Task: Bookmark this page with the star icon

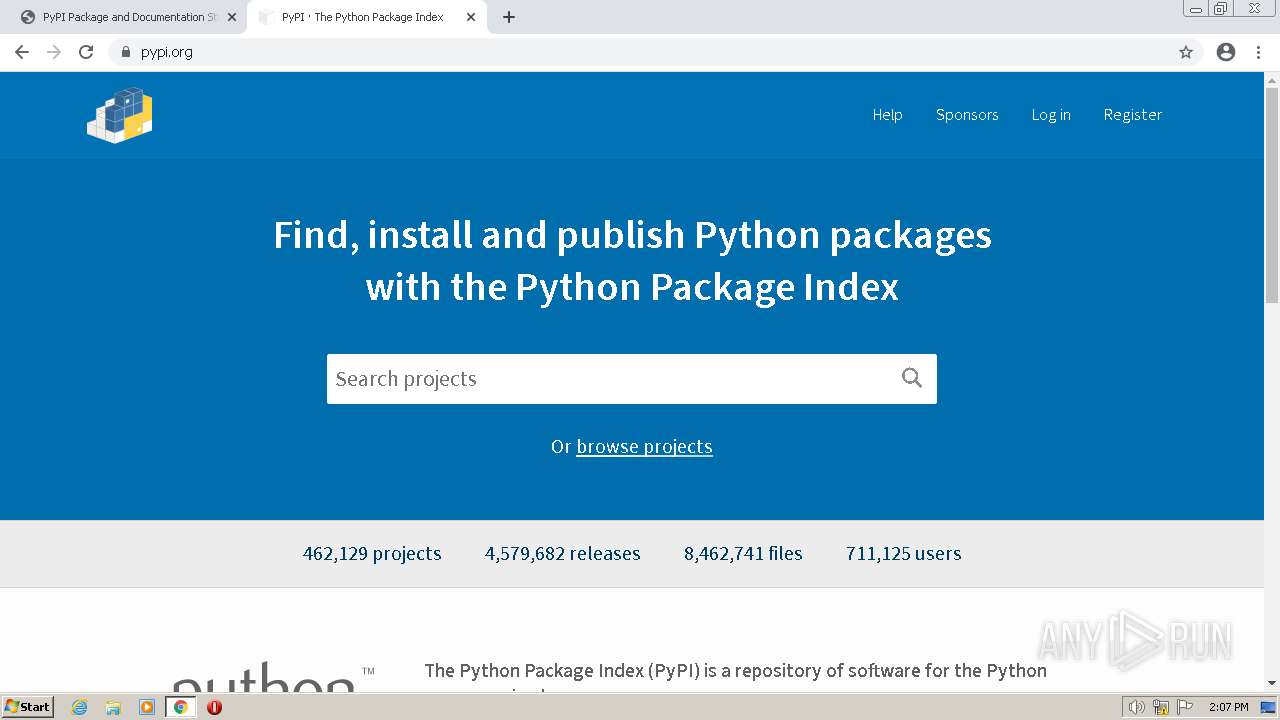Action: point(1186,52)
